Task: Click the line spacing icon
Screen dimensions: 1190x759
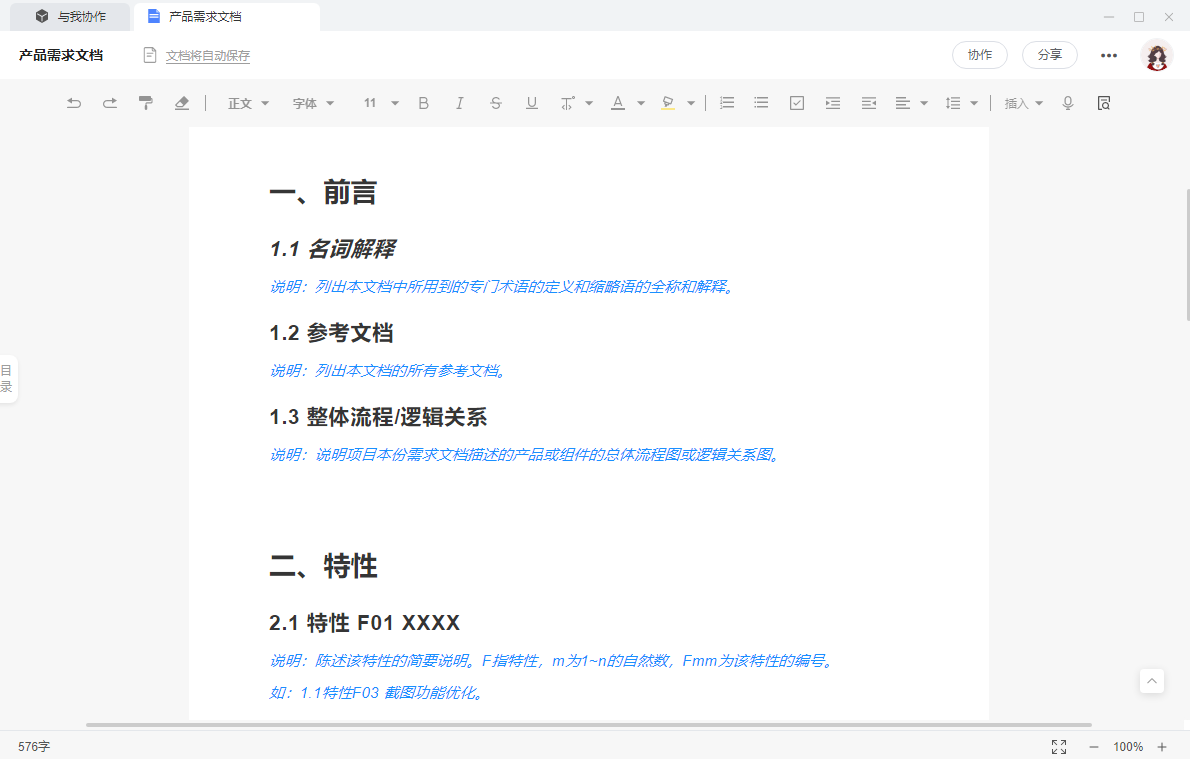Action: click(x=953, y=103)
